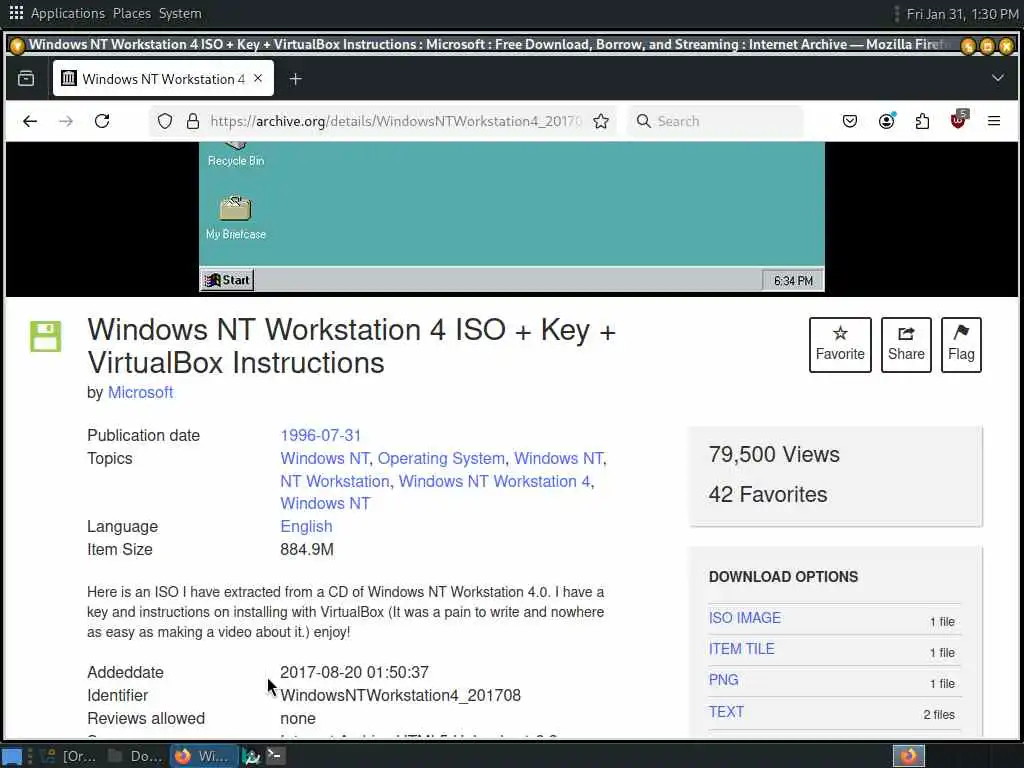The image size is (1024, 768).
Task: Click the Start button in preview screenshot
Action: [x=227, y=280]
